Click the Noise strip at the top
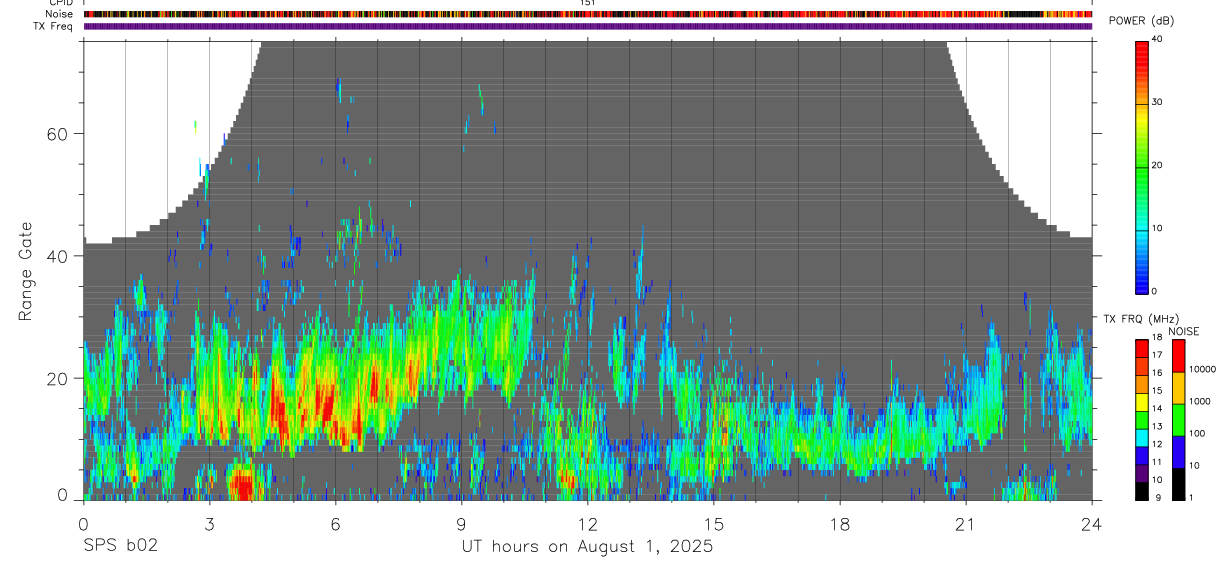The image size is (1228, 567). (x=588, y=14)
